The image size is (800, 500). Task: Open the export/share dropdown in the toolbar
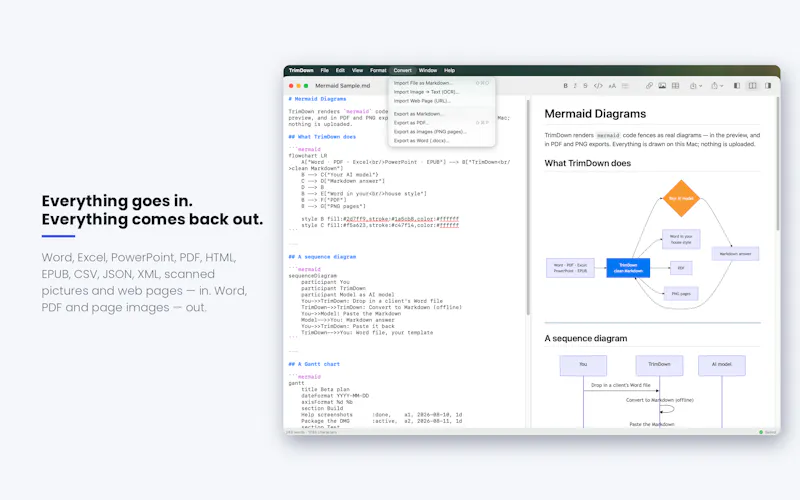pos(717,86)
